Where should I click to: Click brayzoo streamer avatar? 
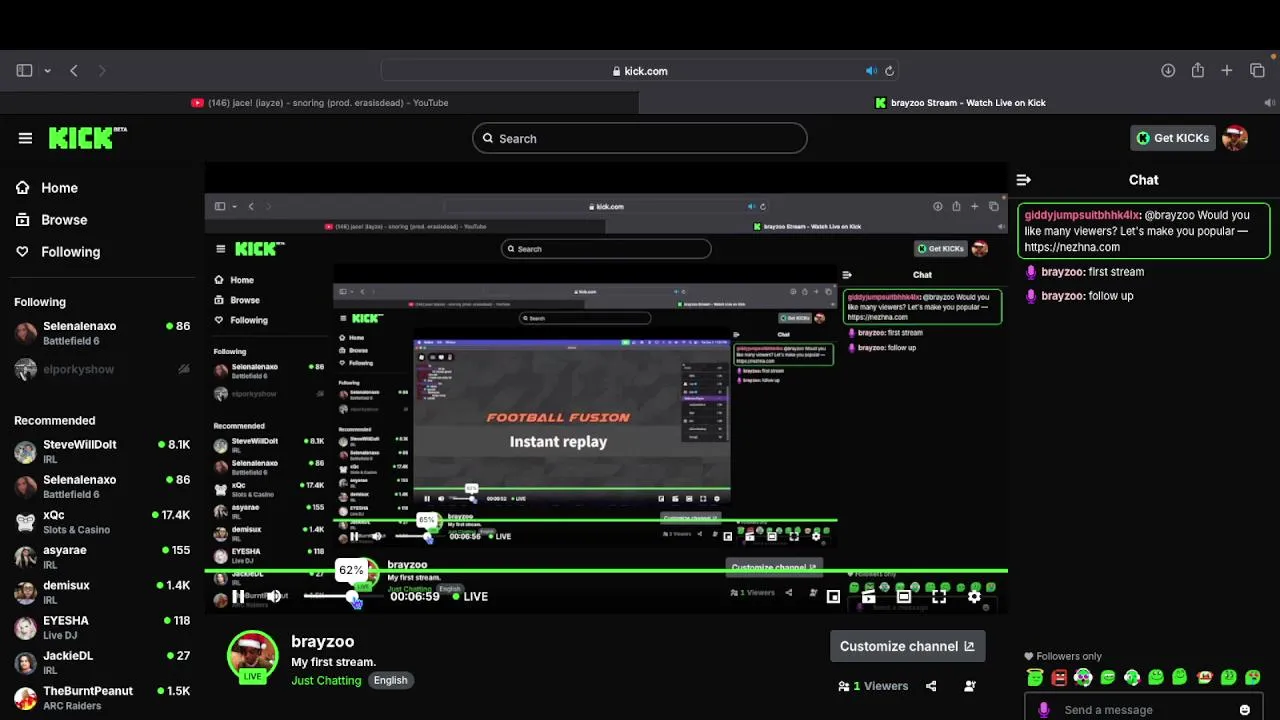coord(252,657)
